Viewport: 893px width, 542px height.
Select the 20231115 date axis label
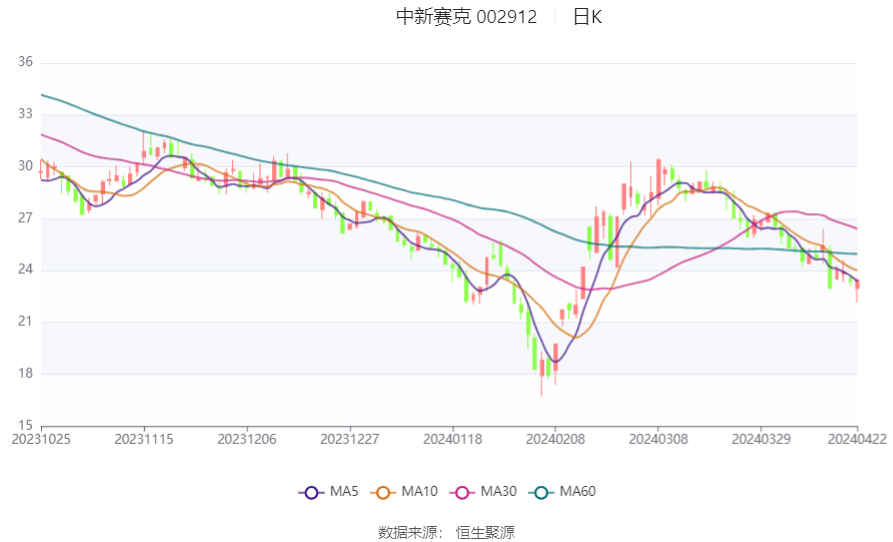[x=144, y=438]
